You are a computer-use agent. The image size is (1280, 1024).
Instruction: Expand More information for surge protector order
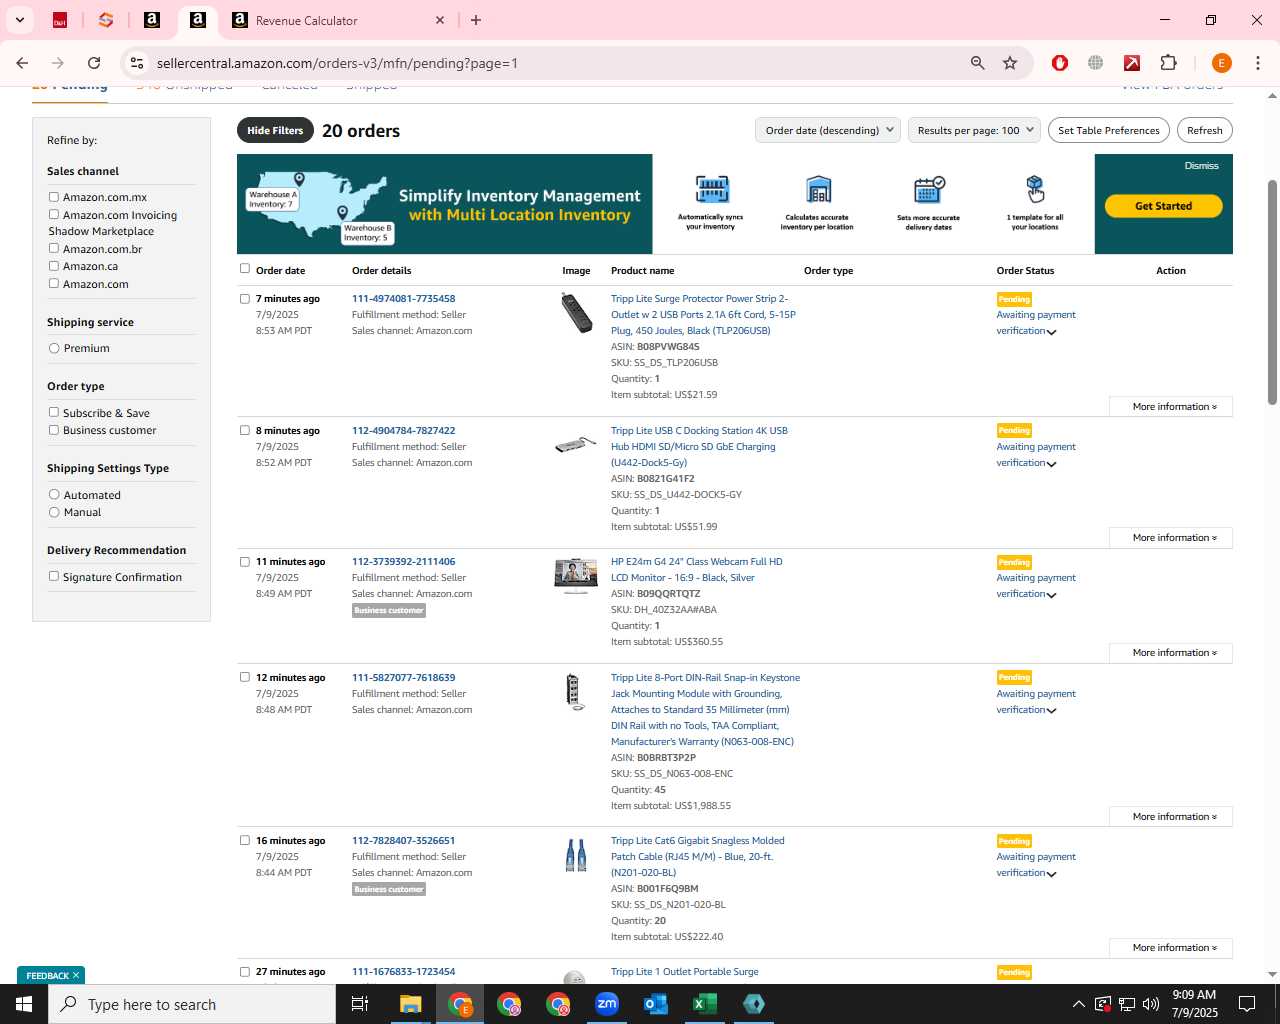(1171, 407)
